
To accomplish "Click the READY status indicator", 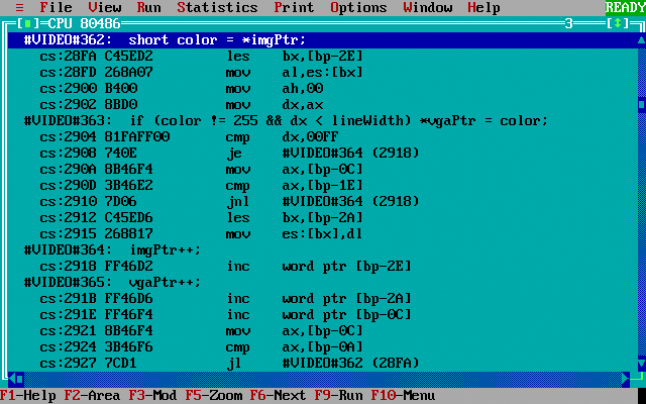I will pos(625,7).
